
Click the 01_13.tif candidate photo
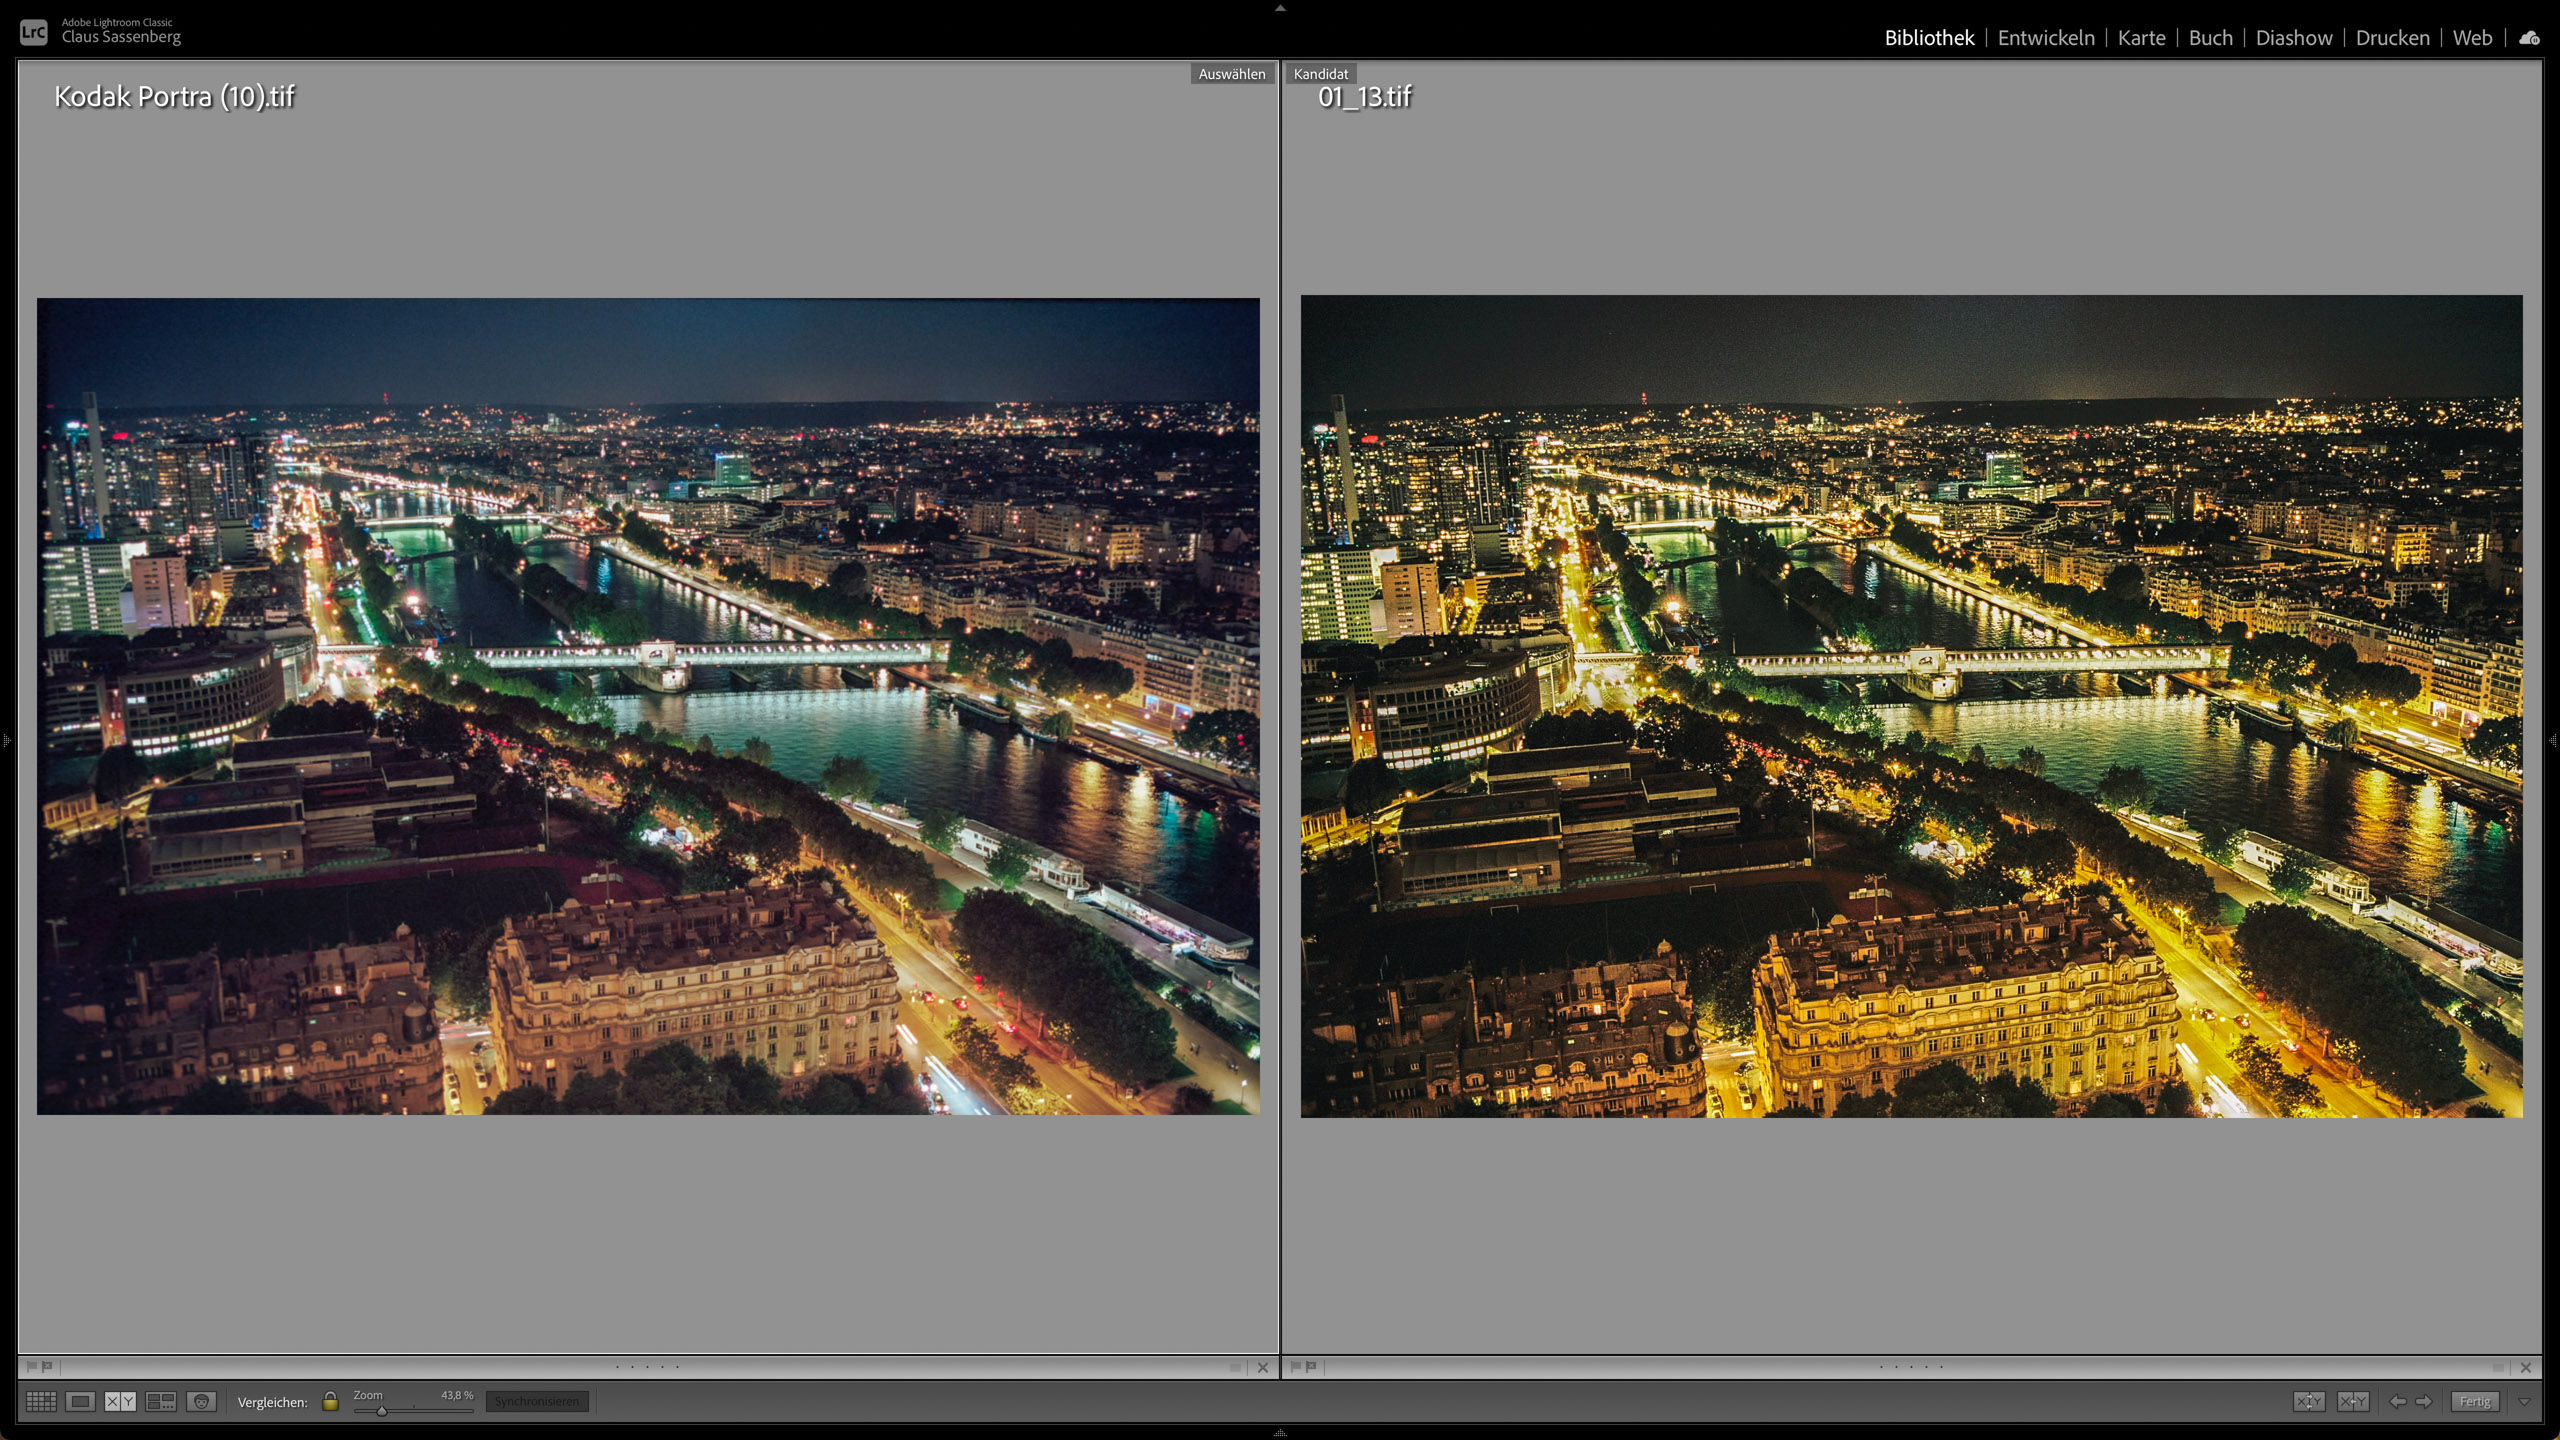(1911, 706)
